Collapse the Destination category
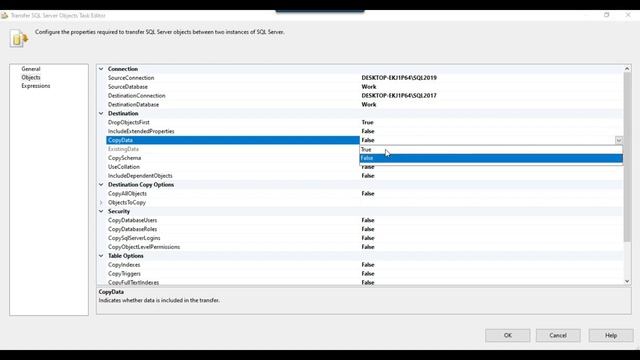 [101, 113]
